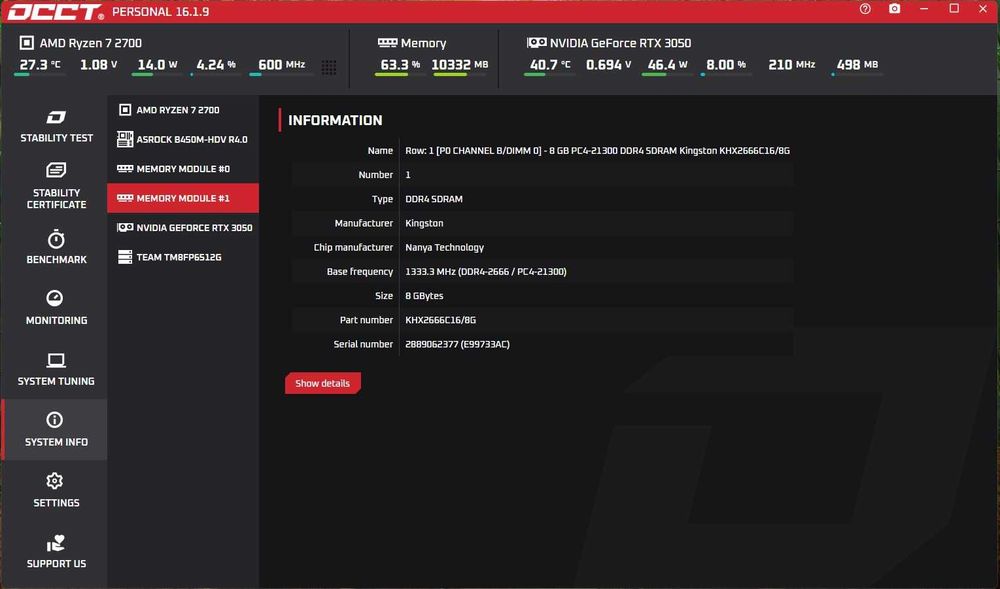Click the CPU chip icon beside AMD Ryzen 7 2700 header
This screenshot has height=589, width=1000.
[27, 43]
